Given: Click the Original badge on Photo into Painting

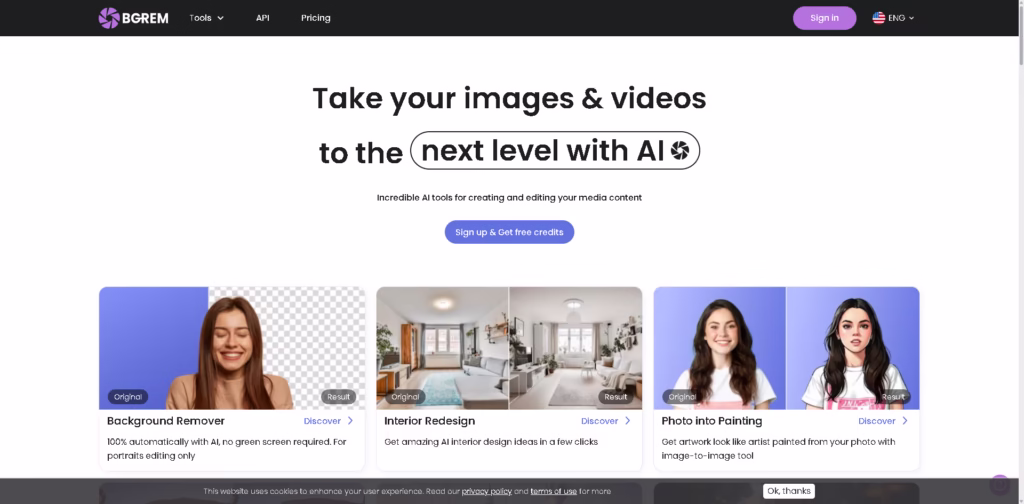Looking at the screenshot, I should (x=682, y=397).
